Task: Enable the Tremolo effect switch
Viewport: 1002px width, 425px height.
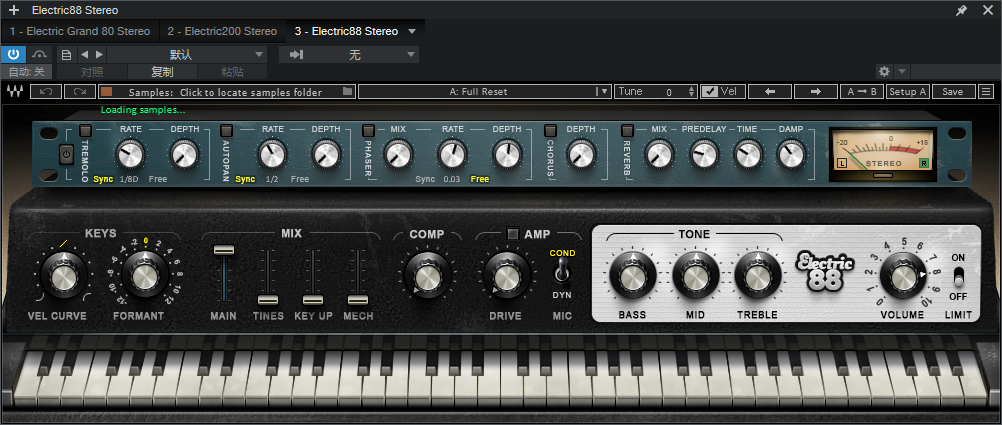Action: pyautogui.click(x=84, y=130)
